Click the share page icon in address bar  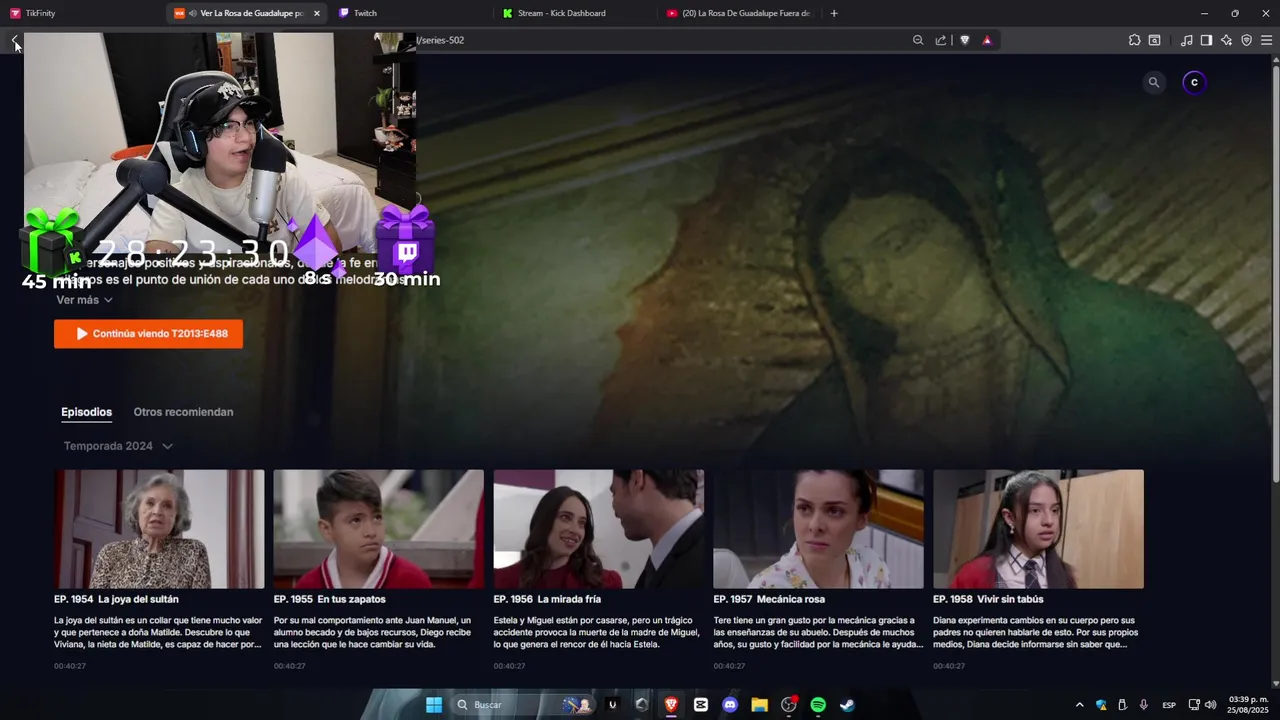click(x=941, y=40)
